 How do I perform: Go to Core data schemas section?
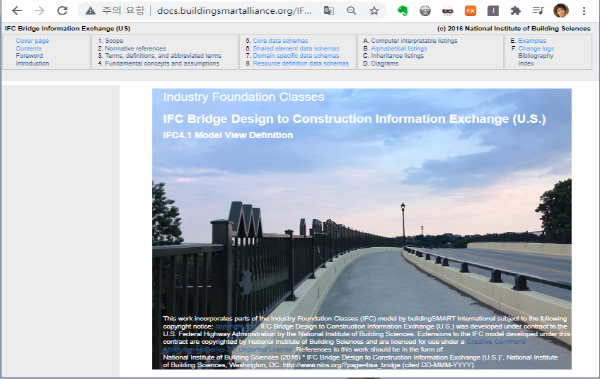click(x=280, y=41)
